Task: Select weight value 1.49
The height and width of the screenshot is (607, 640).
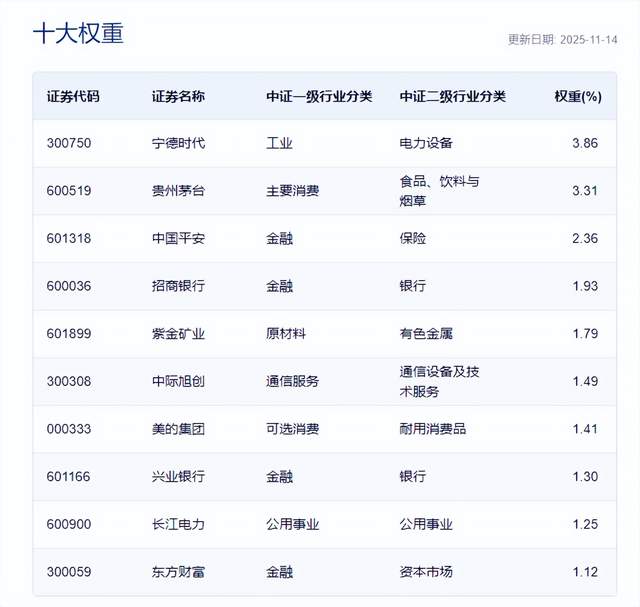Action: click(585, 382)
